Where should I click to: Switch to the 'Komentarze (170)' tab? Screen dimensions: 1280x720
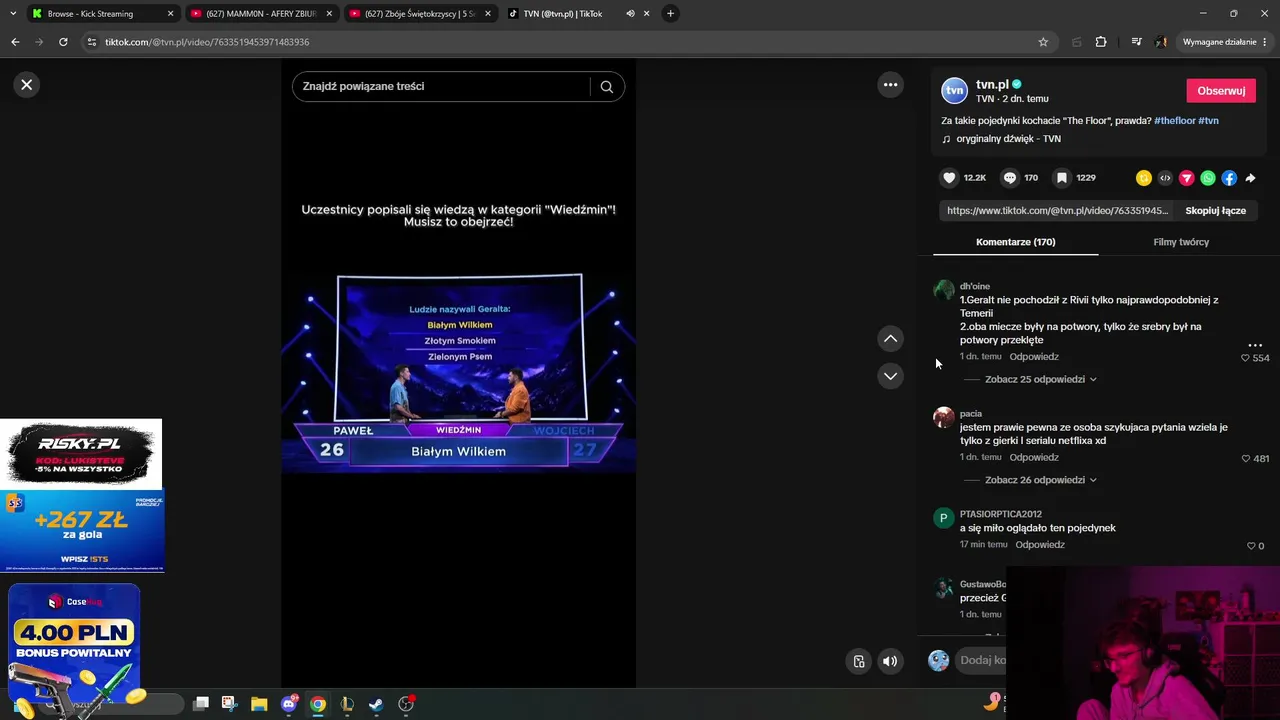point(1015,242)
